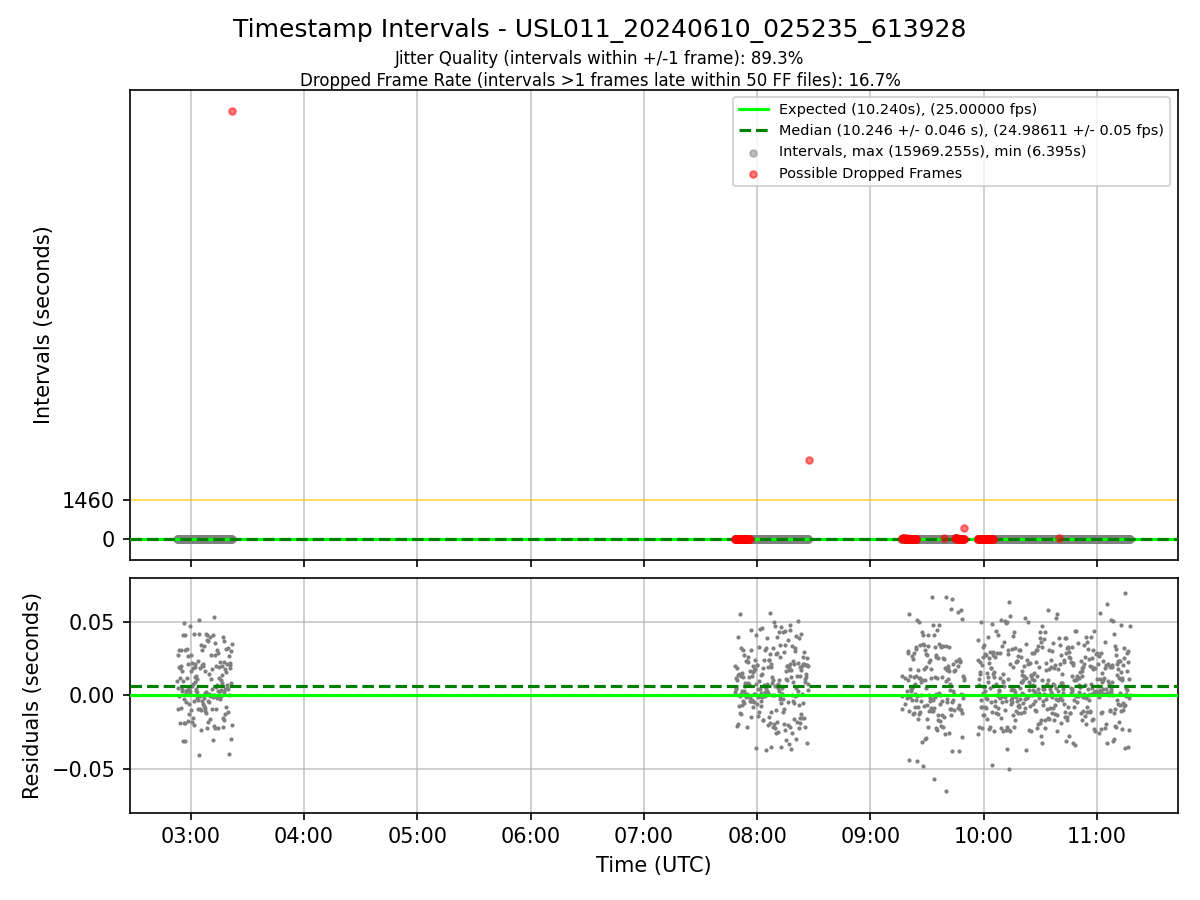1200x900 pixels.
Task: Click the 'Residuals (seconds)' y-axis label
Action: pos(31,696)
